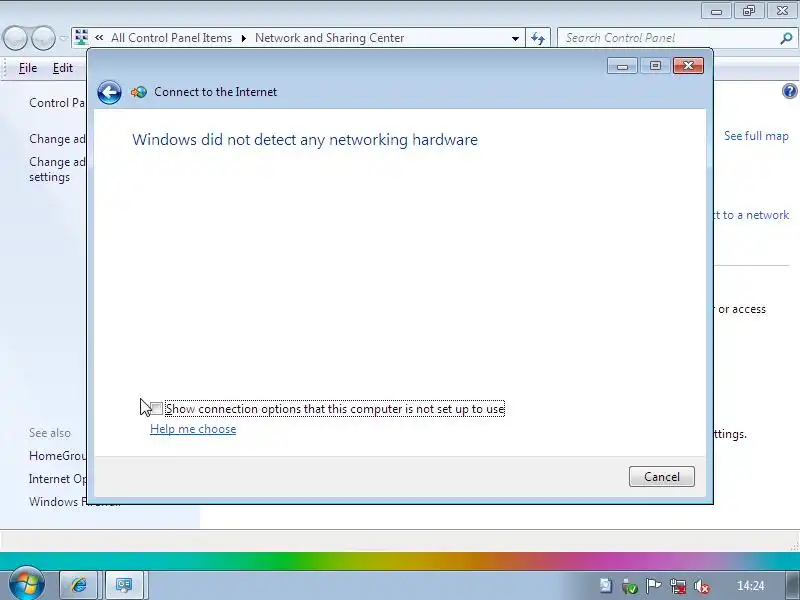Launch Internet Explorer from taskbar
The image size is (800, 600).
(x=79, y=585)
